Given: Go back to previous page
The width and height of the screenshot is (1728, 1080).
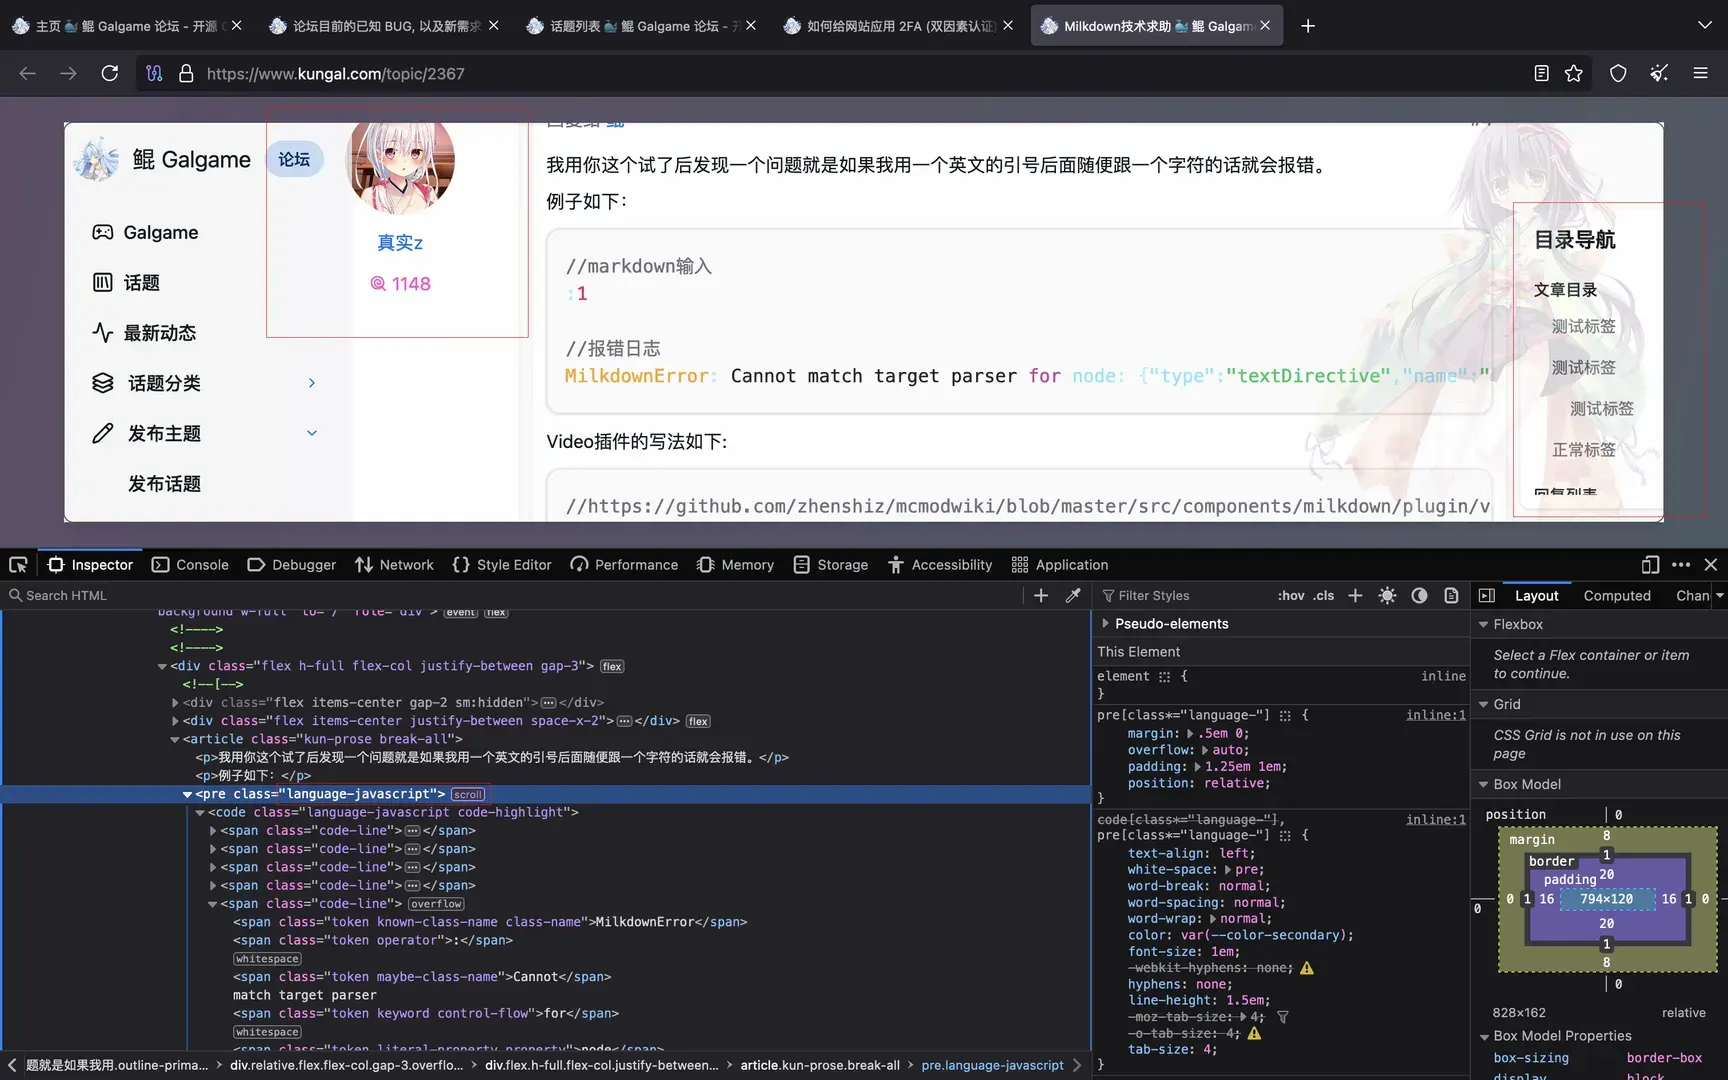Looking at the screenshot, I should (27, 73).
